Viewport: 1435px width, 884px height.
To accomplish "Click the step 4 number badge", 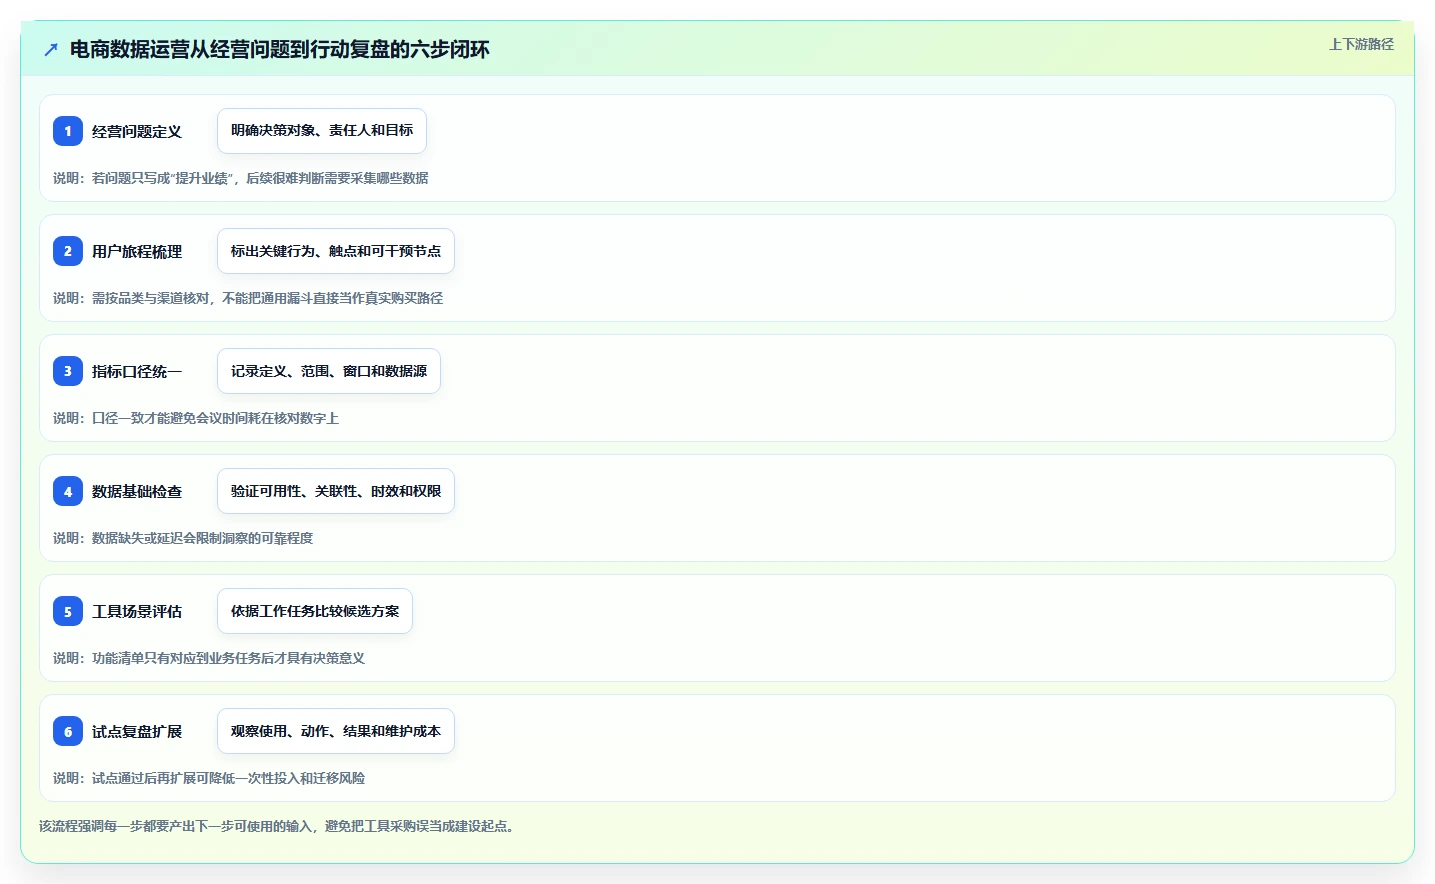I will (68, 491).
